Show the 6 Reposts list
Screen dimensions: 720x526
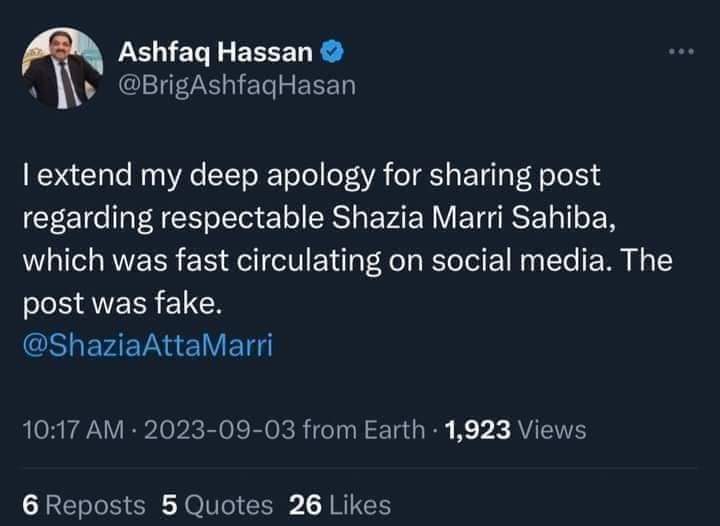(x=83, y=504)
